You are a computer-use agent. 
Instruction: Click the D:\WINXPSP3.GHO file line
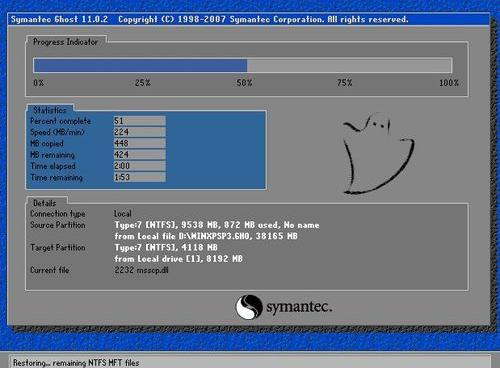(206, 236)
